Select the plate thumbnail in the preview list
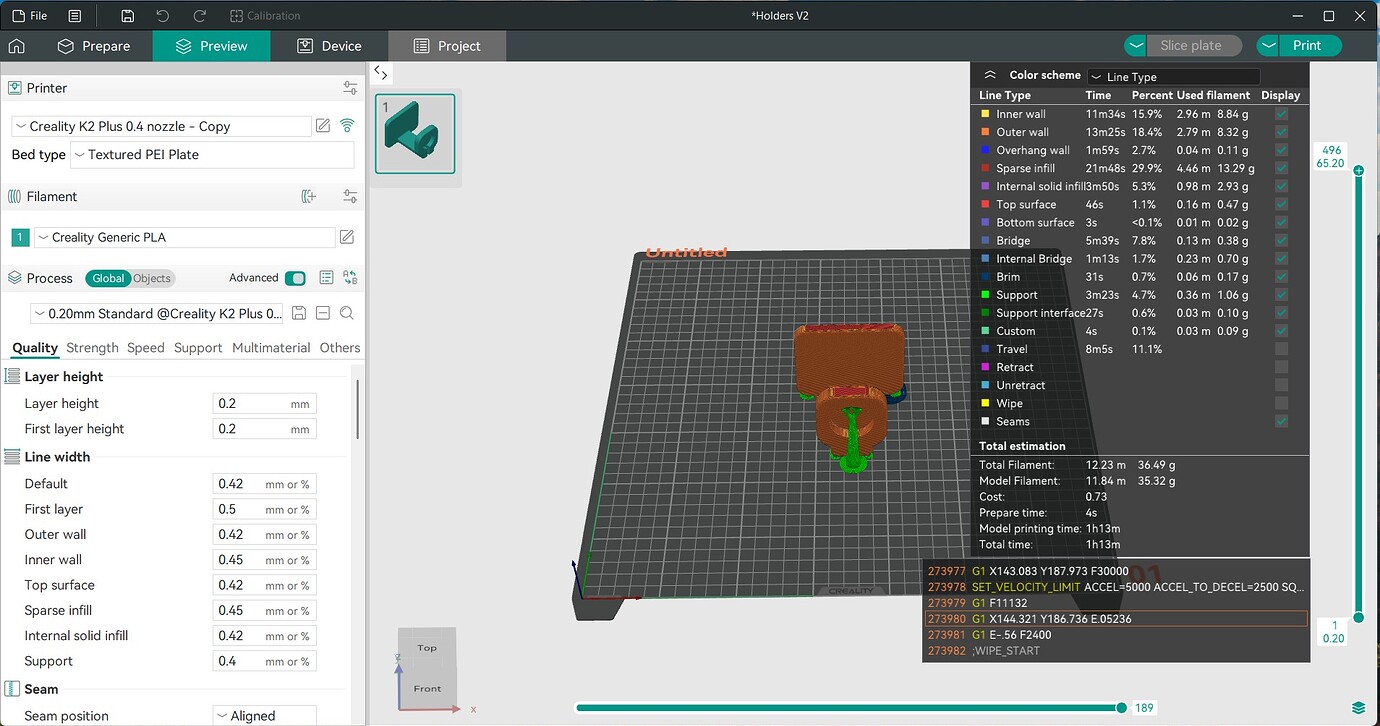This screenshot has width=1380, height=726. tap(414, 133)
